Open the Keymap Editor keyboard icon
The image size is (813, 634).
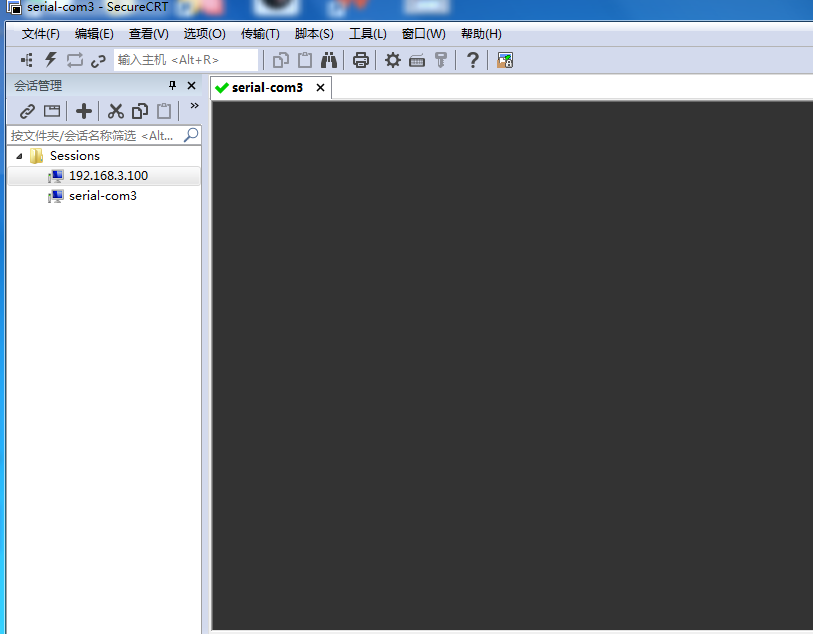click(417, 61)
